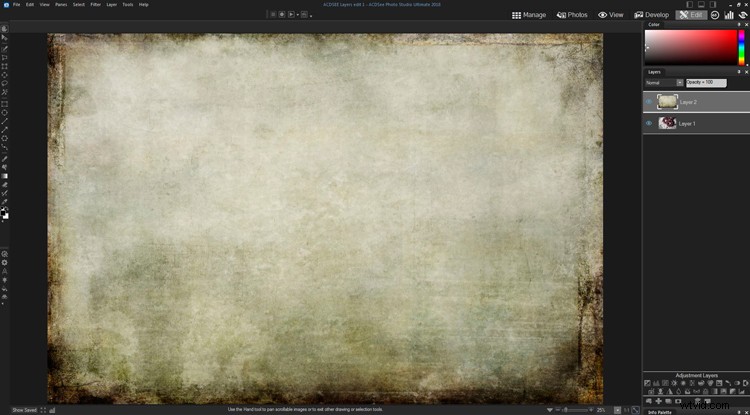Open the Manage mode tab
Viewport: 750px width, 415px height.
pos(529,15)
